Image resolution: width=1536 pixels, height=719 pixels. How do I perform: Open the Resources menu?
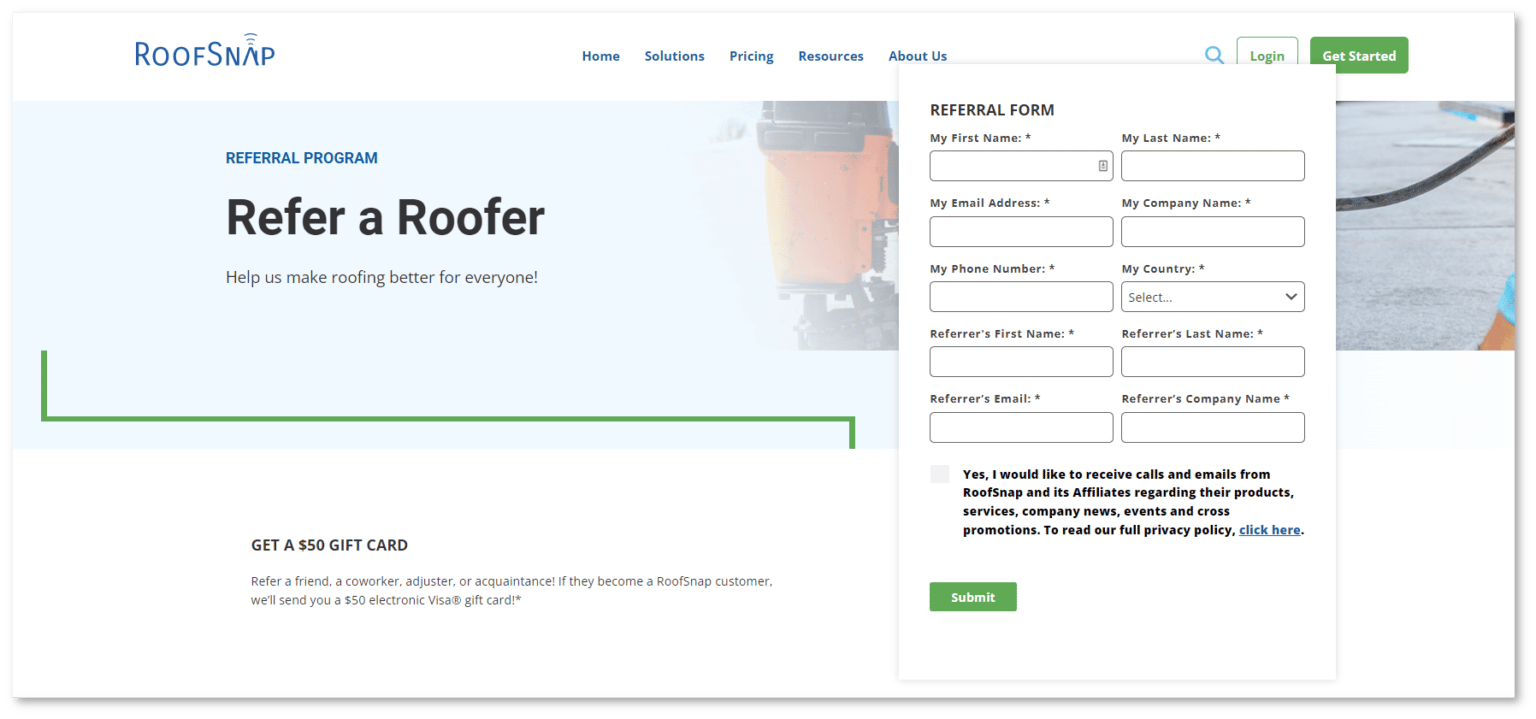click(830, 56)
